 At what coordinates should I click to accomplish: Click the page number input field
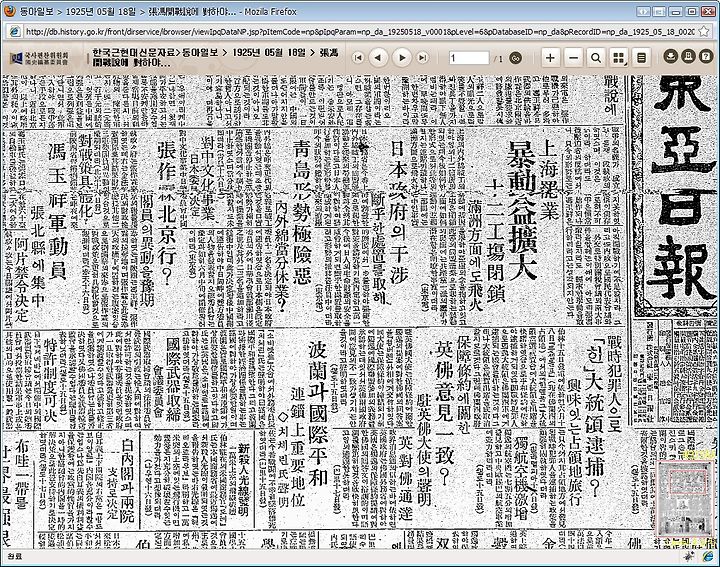[x=469, y=58]
